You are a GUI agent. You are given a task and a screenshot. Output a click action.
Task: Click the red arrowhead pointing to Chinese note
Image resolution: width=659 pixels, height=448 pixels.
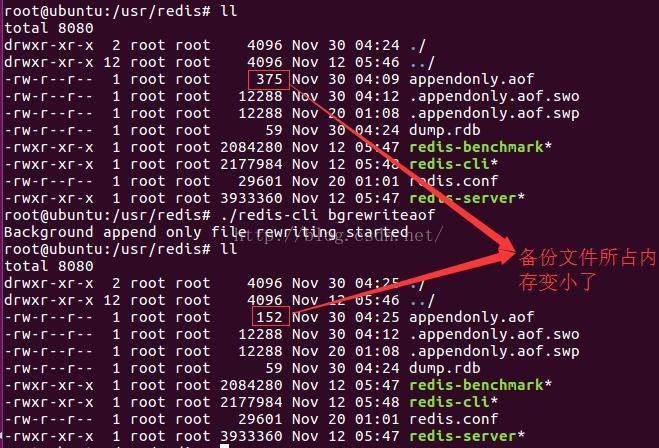point(502,251)
